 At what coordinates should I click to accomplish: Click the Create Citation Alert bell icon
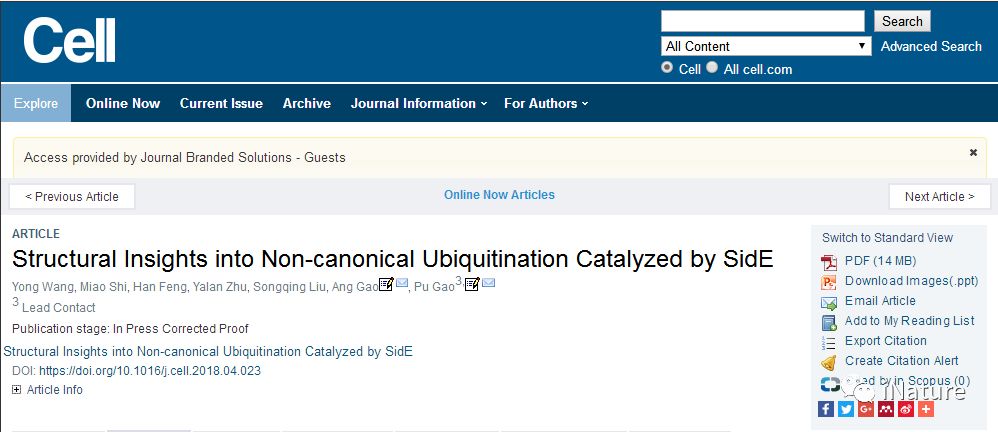point(829,363)
